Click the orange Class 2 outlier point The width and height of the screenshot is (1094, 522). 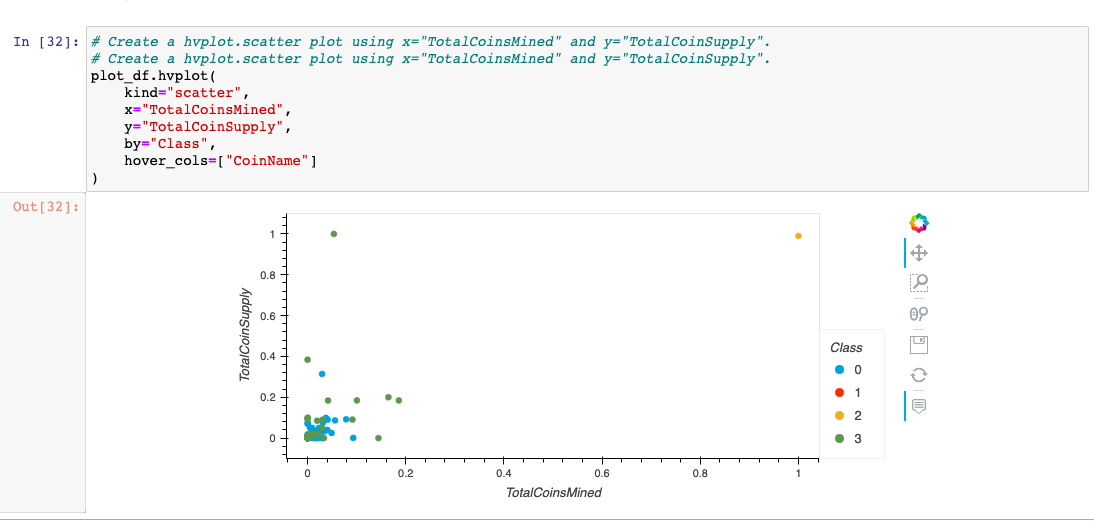click(x=798, y=236)
